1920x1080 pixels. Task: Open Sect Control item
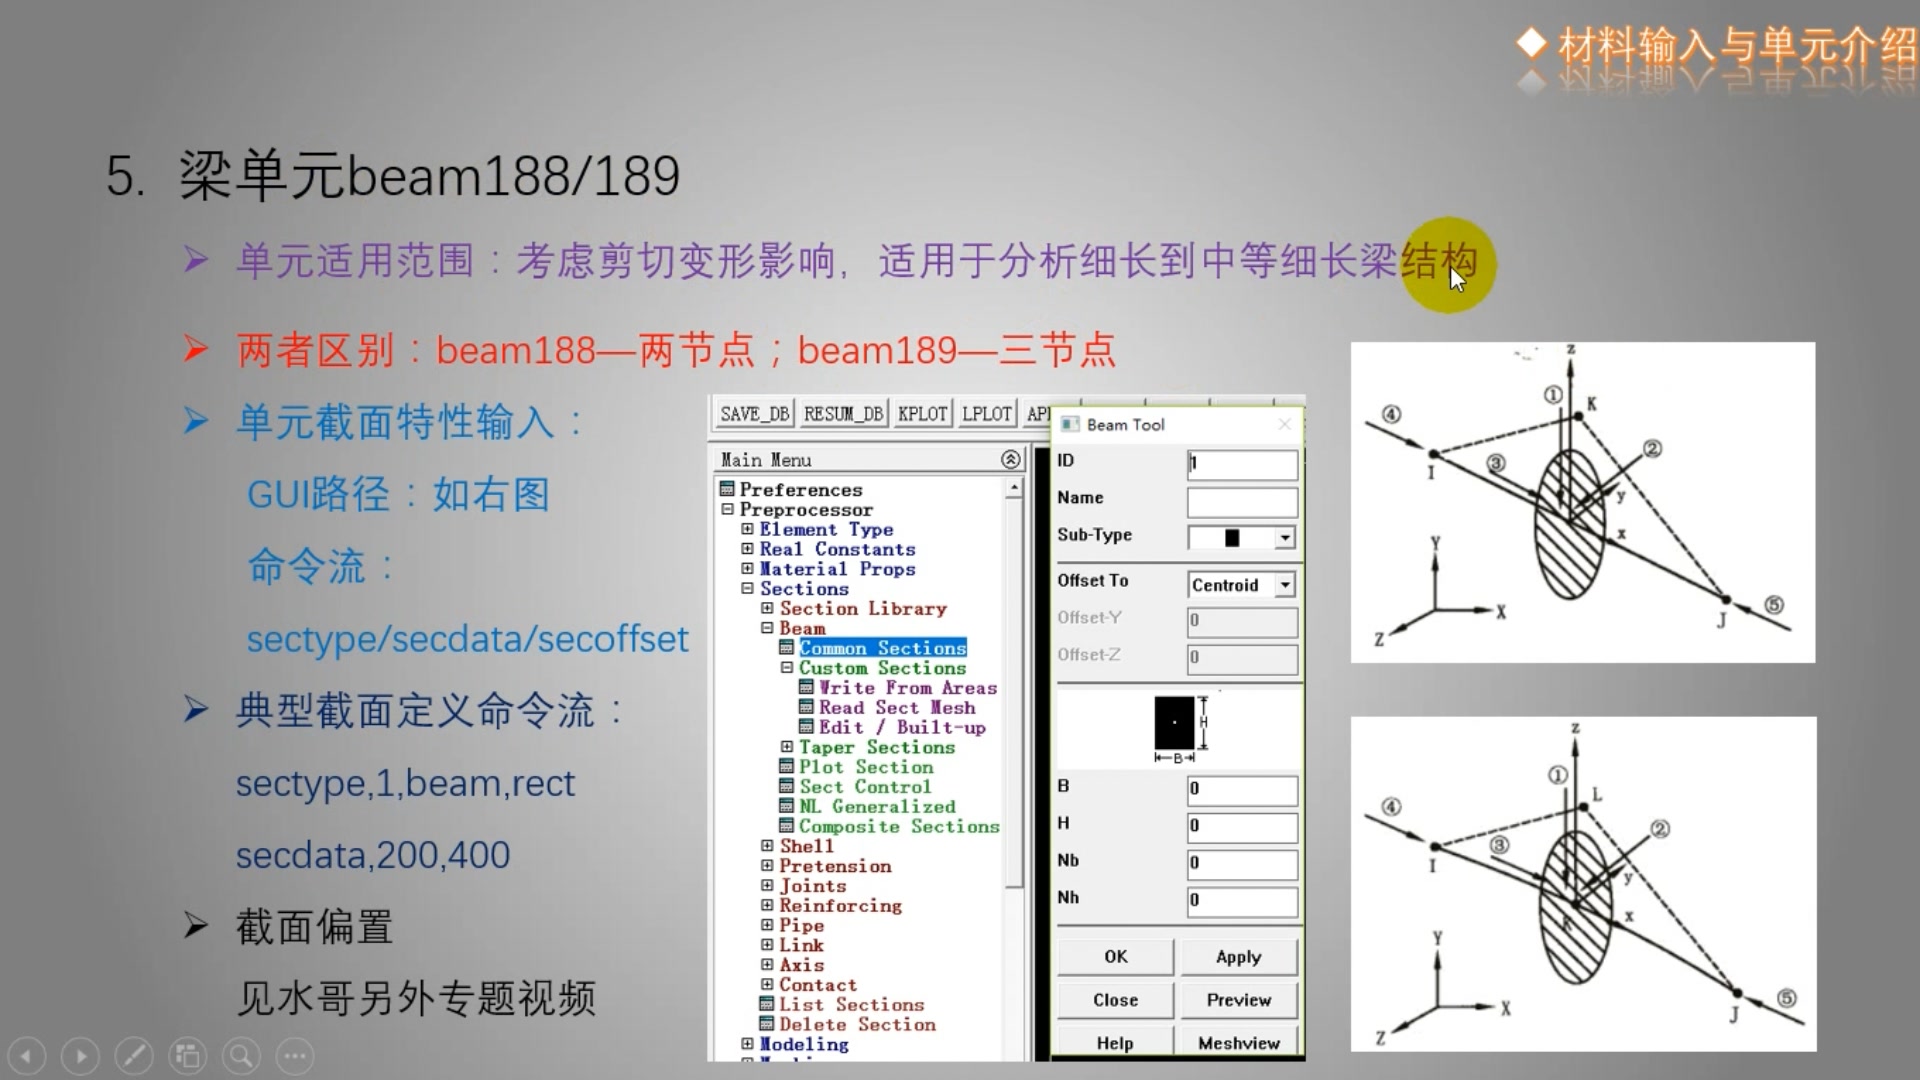click(865, 787)
